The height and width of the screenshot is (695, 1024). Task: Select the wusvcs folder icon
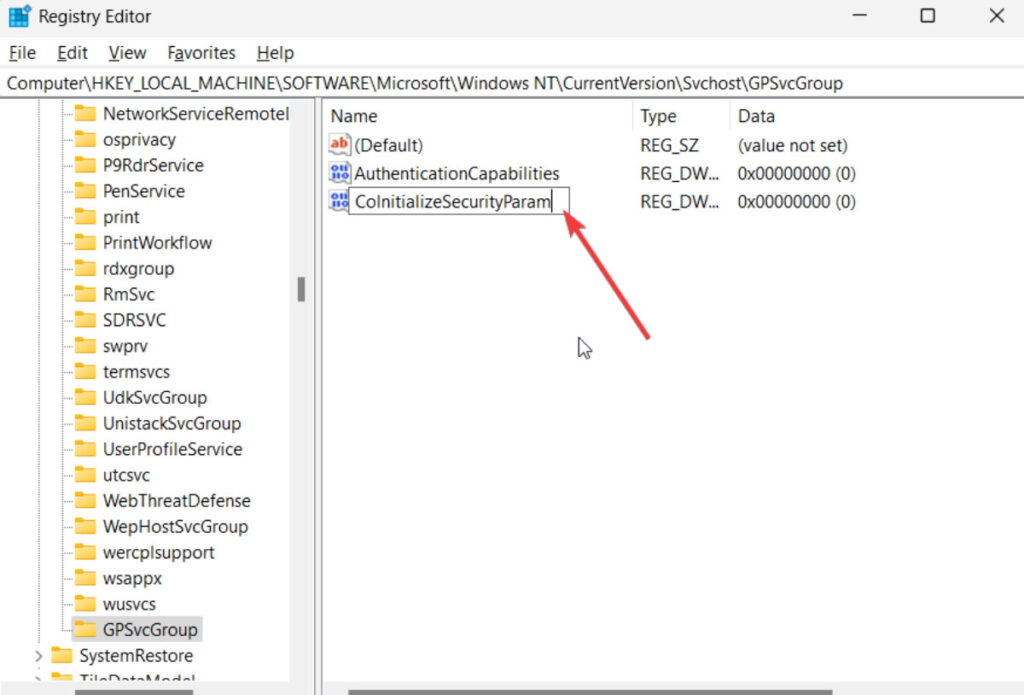tap(85, 604)
